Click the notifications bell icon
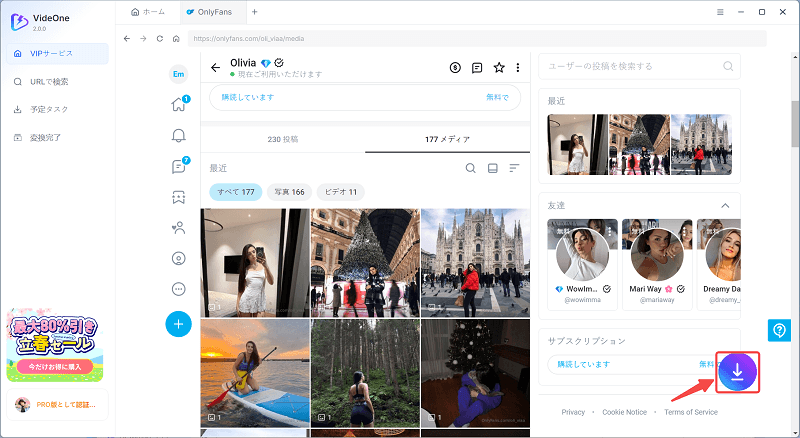Image resolution: width=800 pixels, height=438 pixels. tap(179, 135)
